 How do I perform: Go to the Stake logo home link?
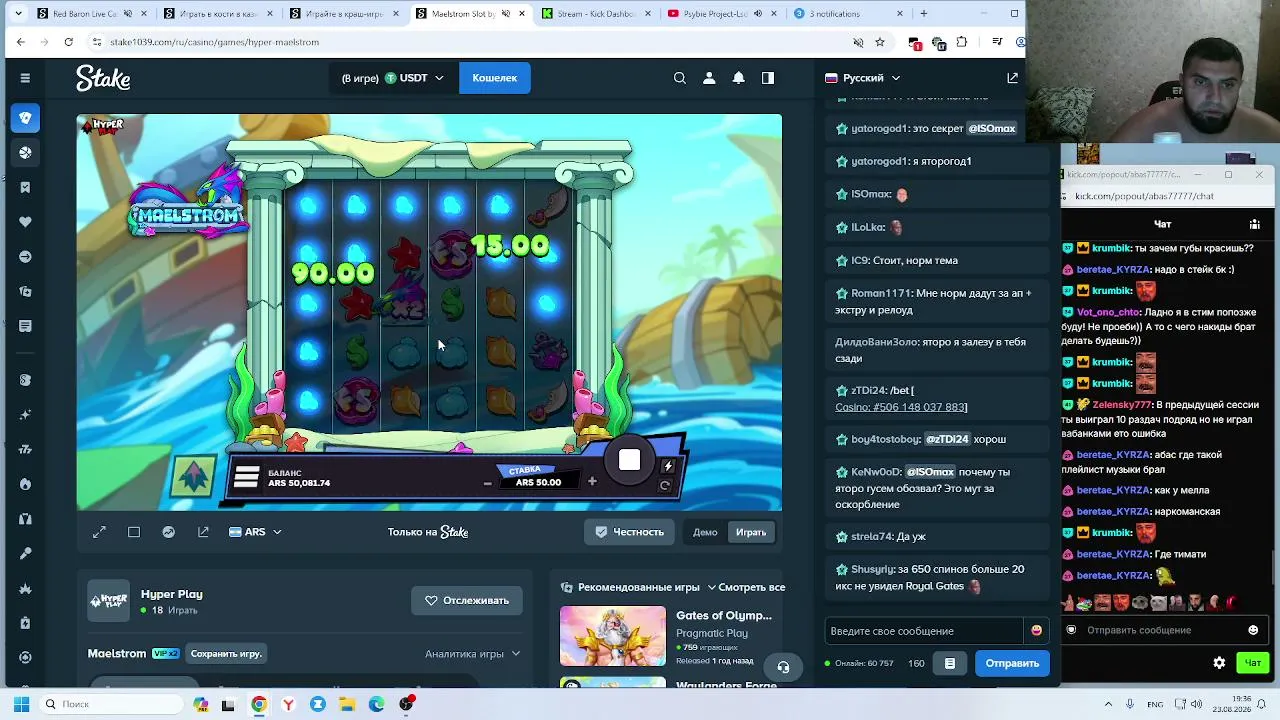point(103,78)
